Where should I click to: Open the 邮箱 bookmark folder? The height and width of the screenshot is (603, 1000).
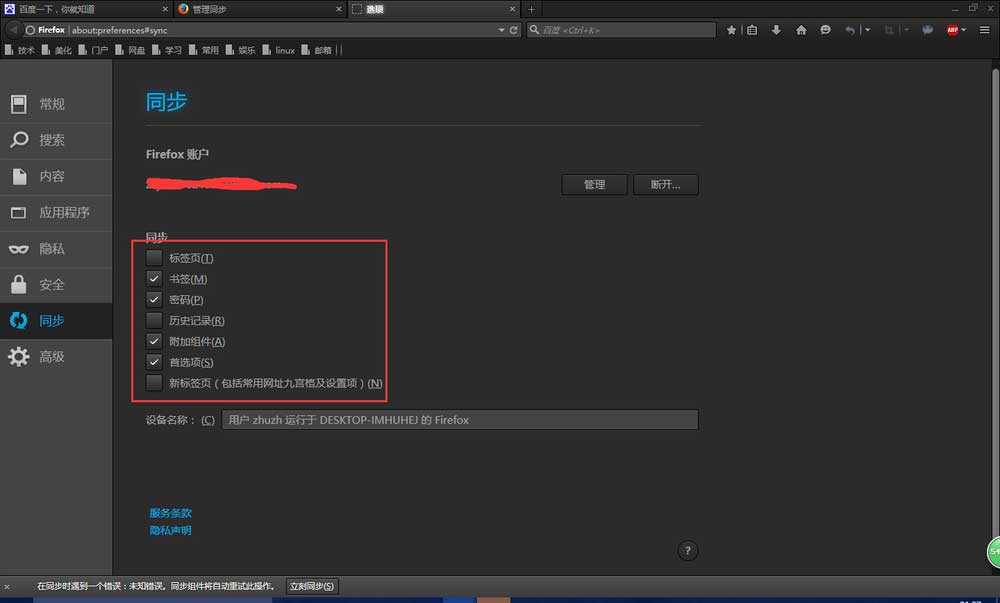316,50
